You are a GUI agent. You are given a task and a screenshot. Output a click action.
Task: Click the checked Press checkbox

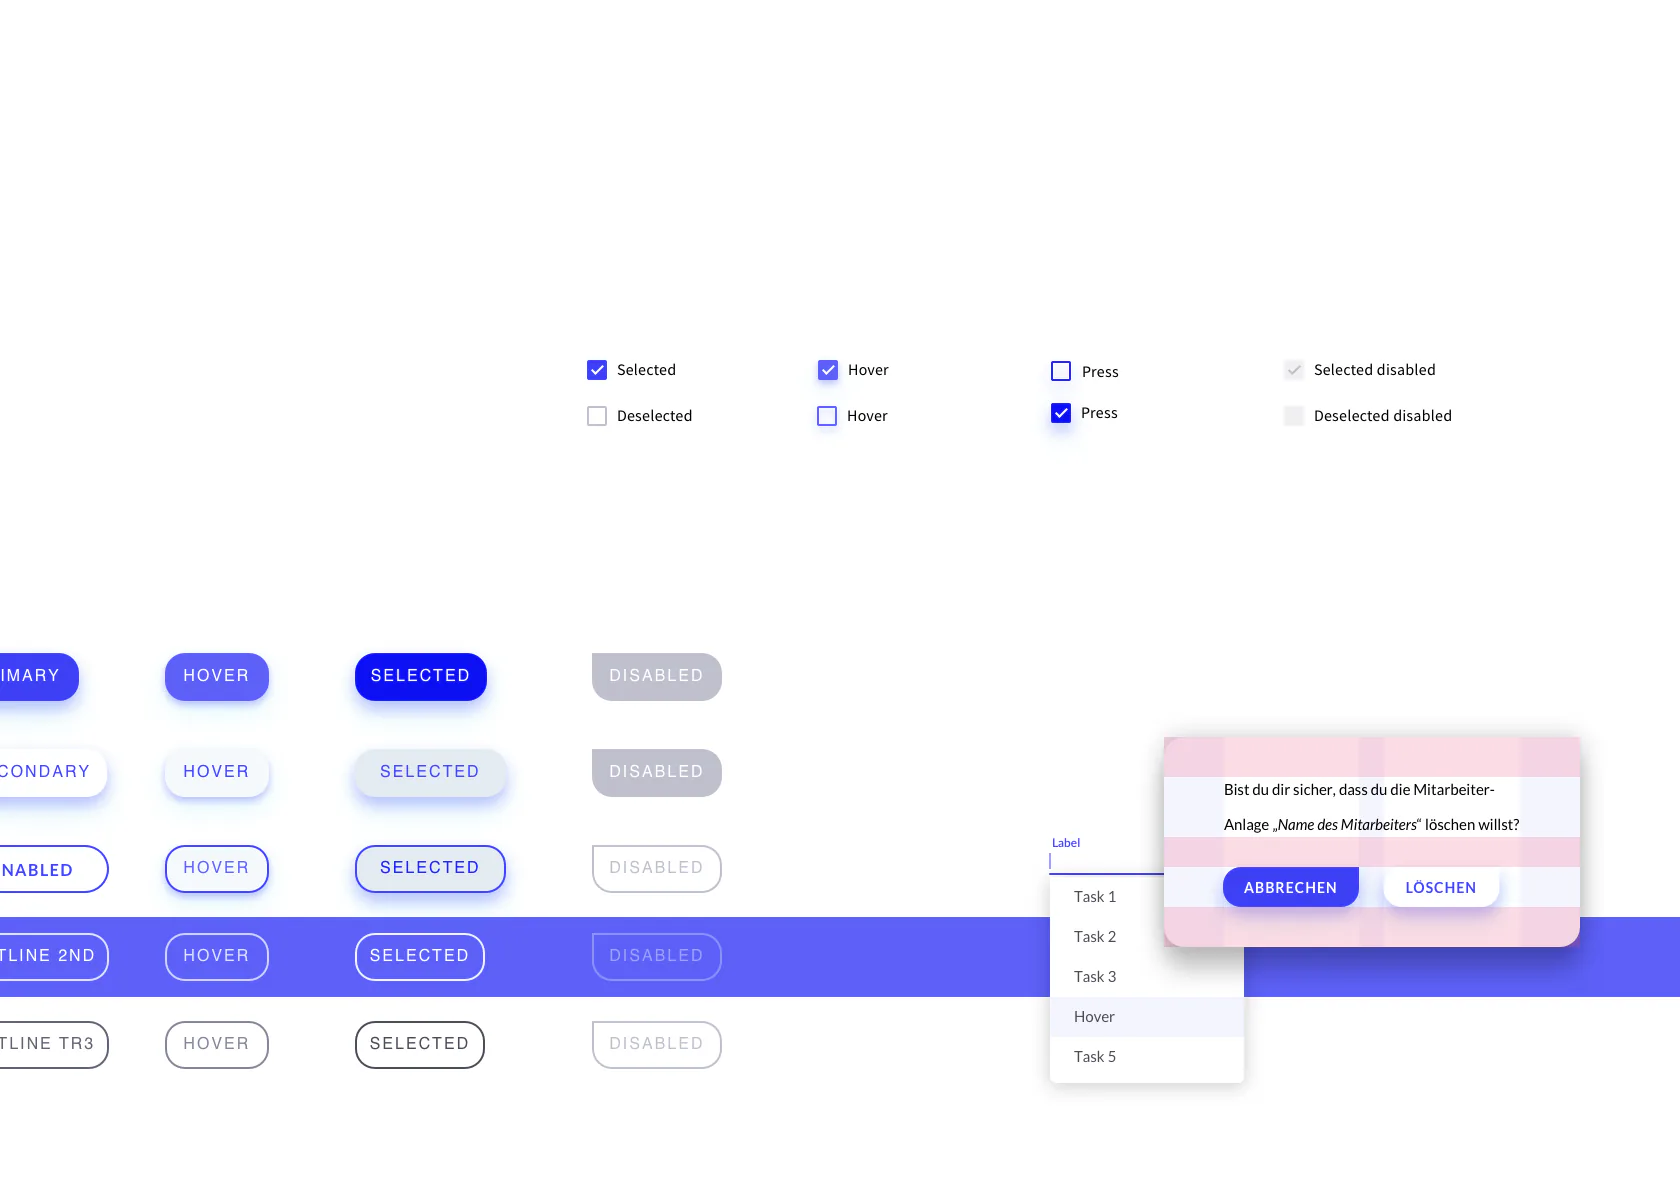1061,413
